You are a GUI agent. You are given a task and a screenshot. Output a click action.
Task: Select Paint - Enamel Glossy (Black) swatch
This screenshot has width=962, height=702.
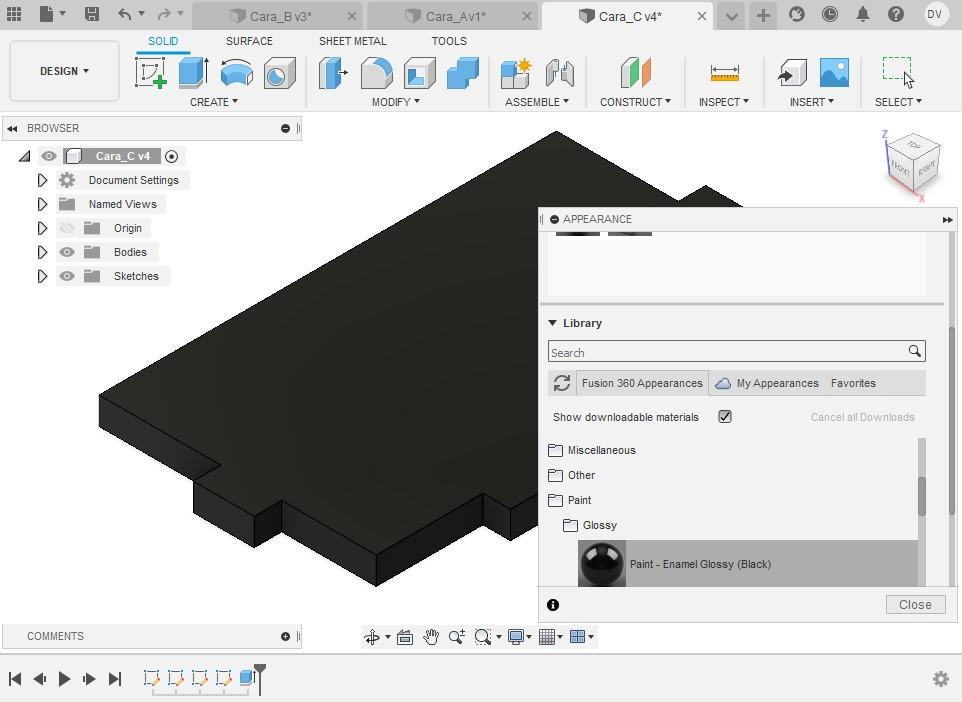(601, 564)
